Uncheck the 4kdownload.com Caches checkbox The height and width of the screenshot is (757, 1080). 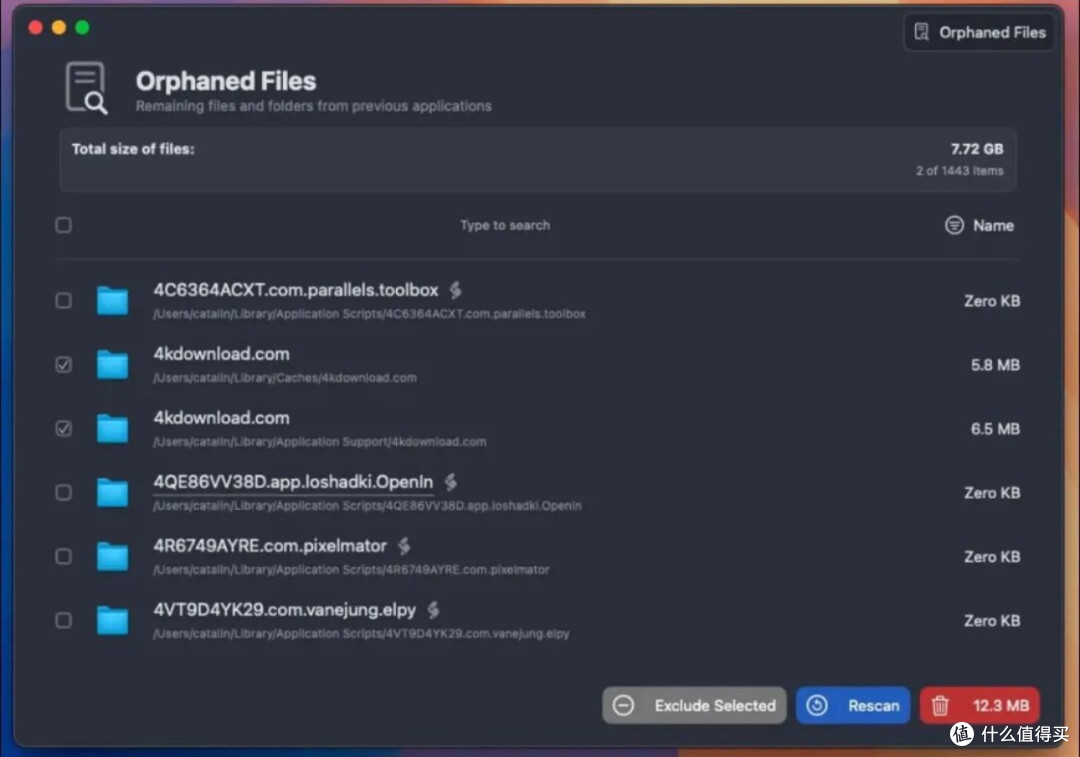(63, 364)
